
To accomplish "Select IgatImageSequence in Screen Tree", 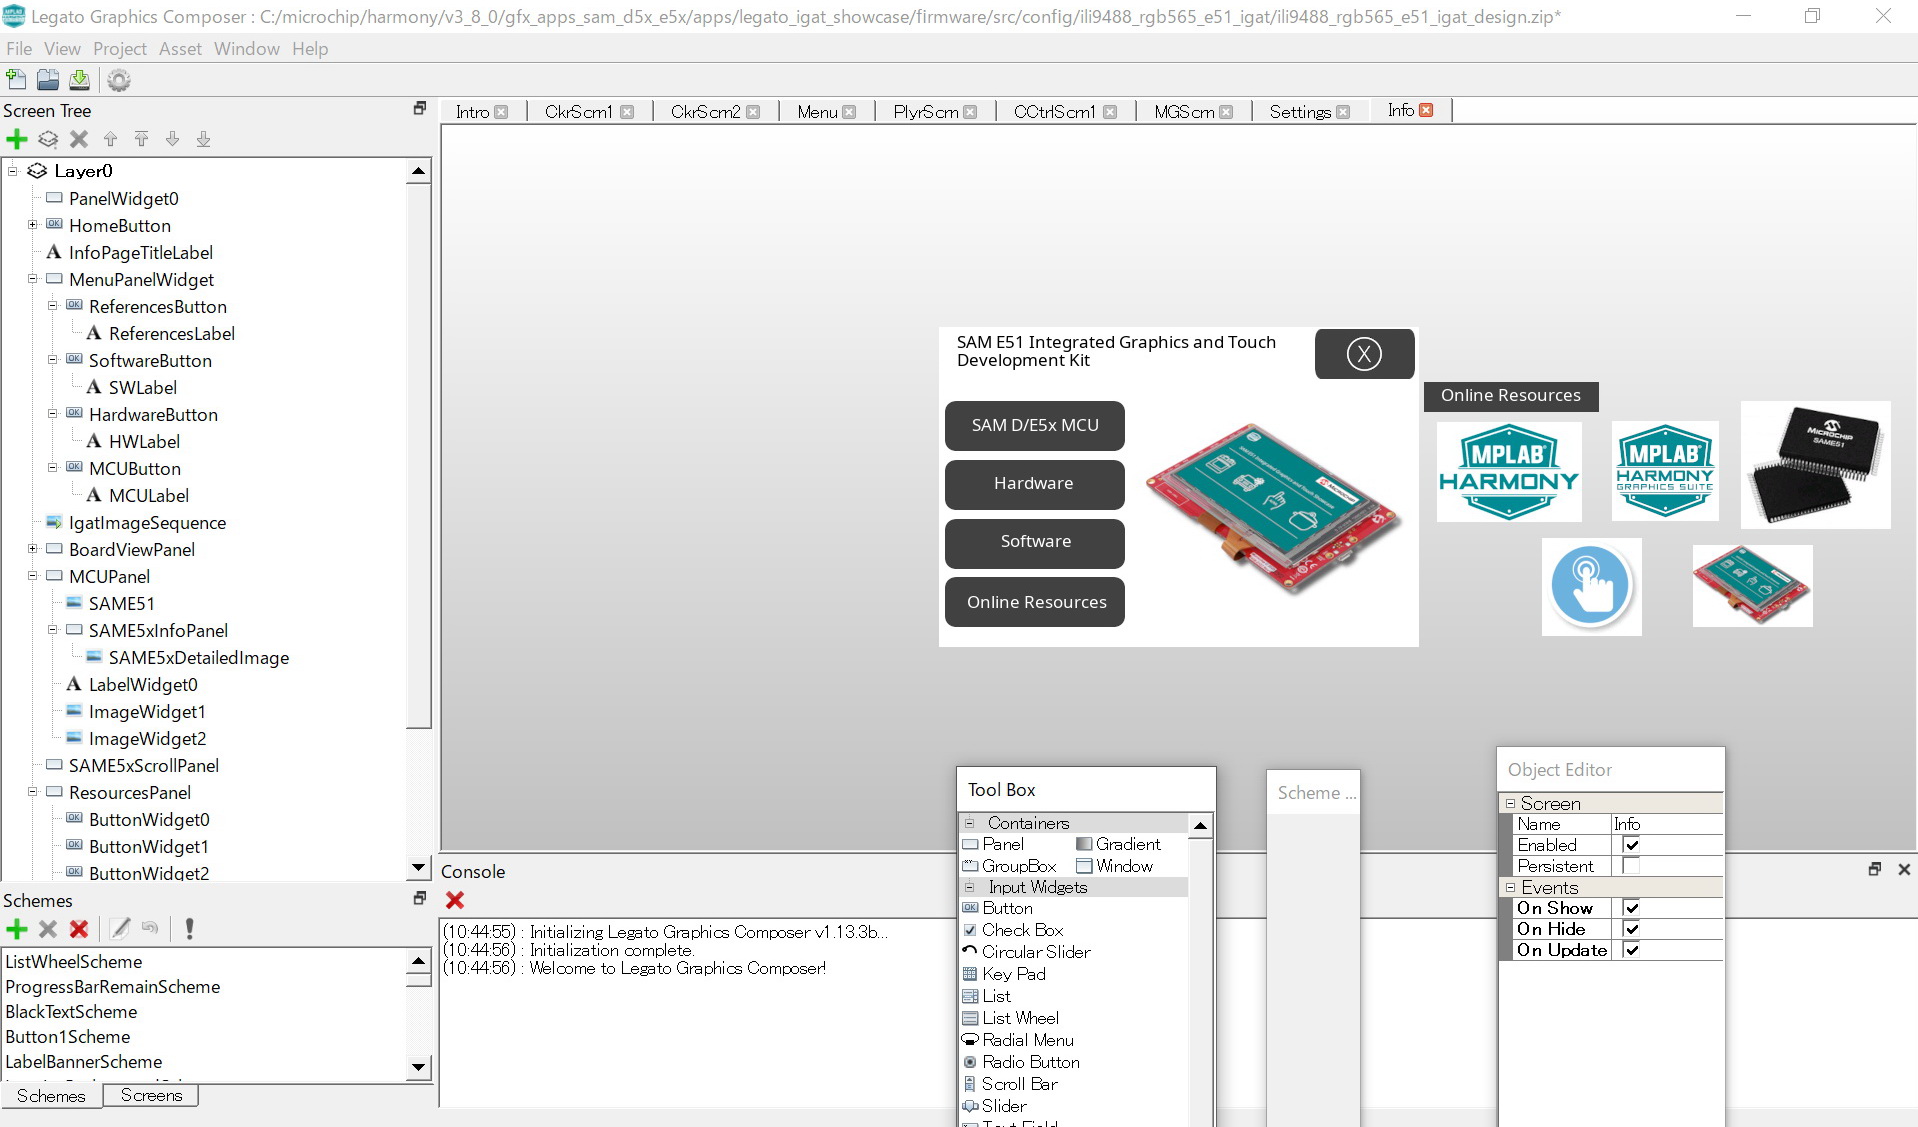I will point(147,522).
